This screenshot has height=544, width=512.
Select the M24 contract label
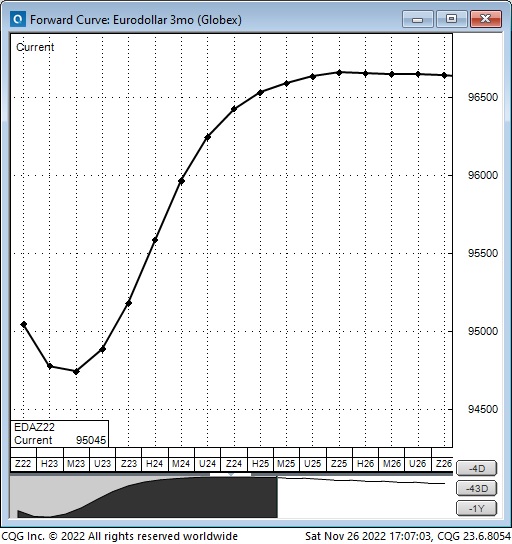pos(181,464)
